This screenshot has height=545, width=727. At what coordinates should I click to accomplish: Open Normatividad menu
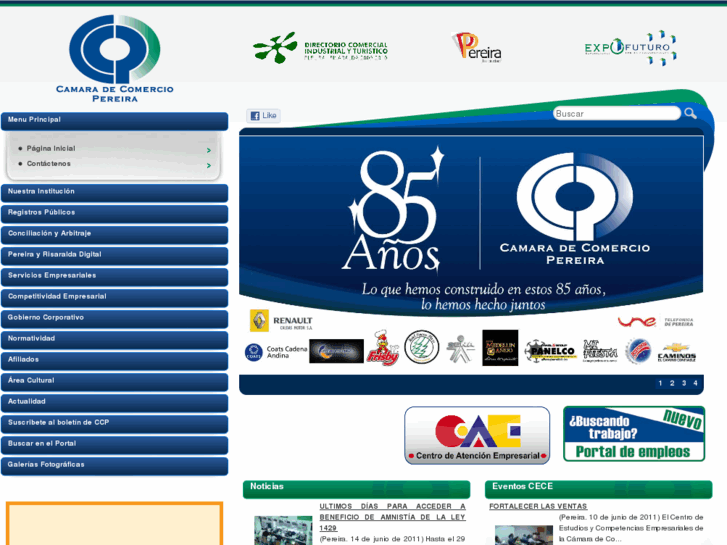click(115, 340)
